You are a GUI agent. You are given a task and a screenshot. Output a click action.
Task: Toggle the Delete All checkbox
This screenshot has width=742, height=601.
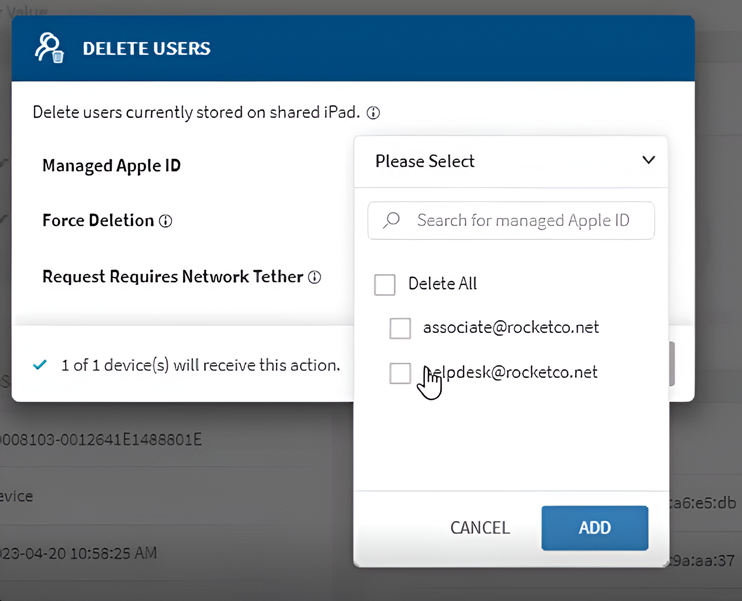[385, 285]
